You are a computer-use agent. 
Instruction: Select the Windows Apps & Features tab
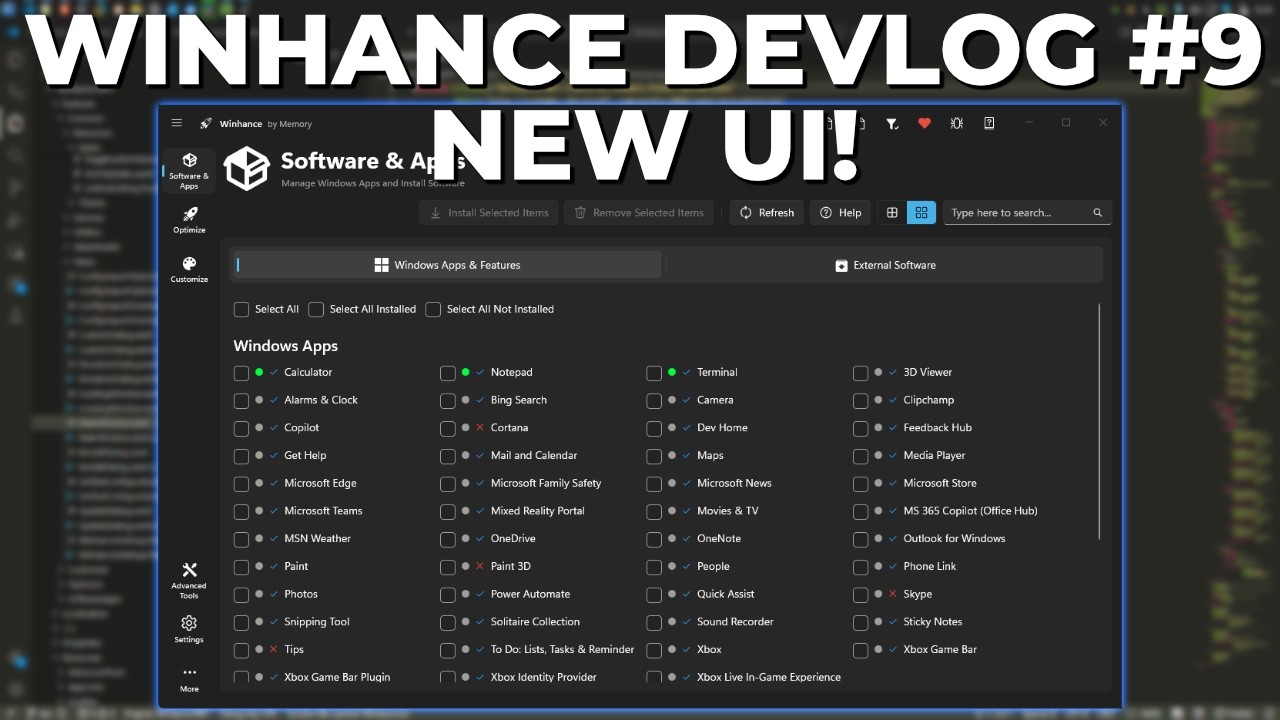pos(447,265)
